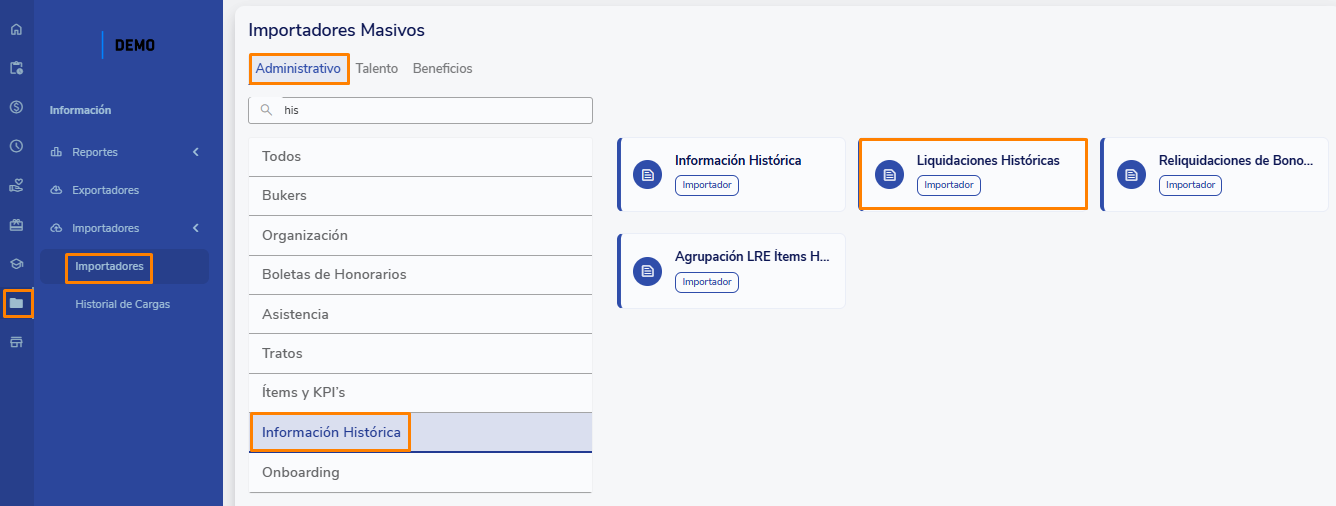Viewport: 1336px width, 506px height.
Task: Open the clipboard icon in the left rail
Action: coord(16,68)
